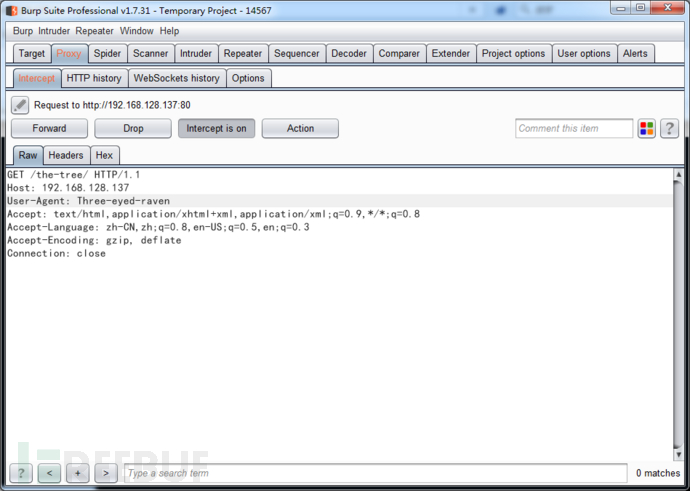This screenshot has height=491, width=690.
Task: Click the request pane scroll up arrow
Action: [678, 174]
